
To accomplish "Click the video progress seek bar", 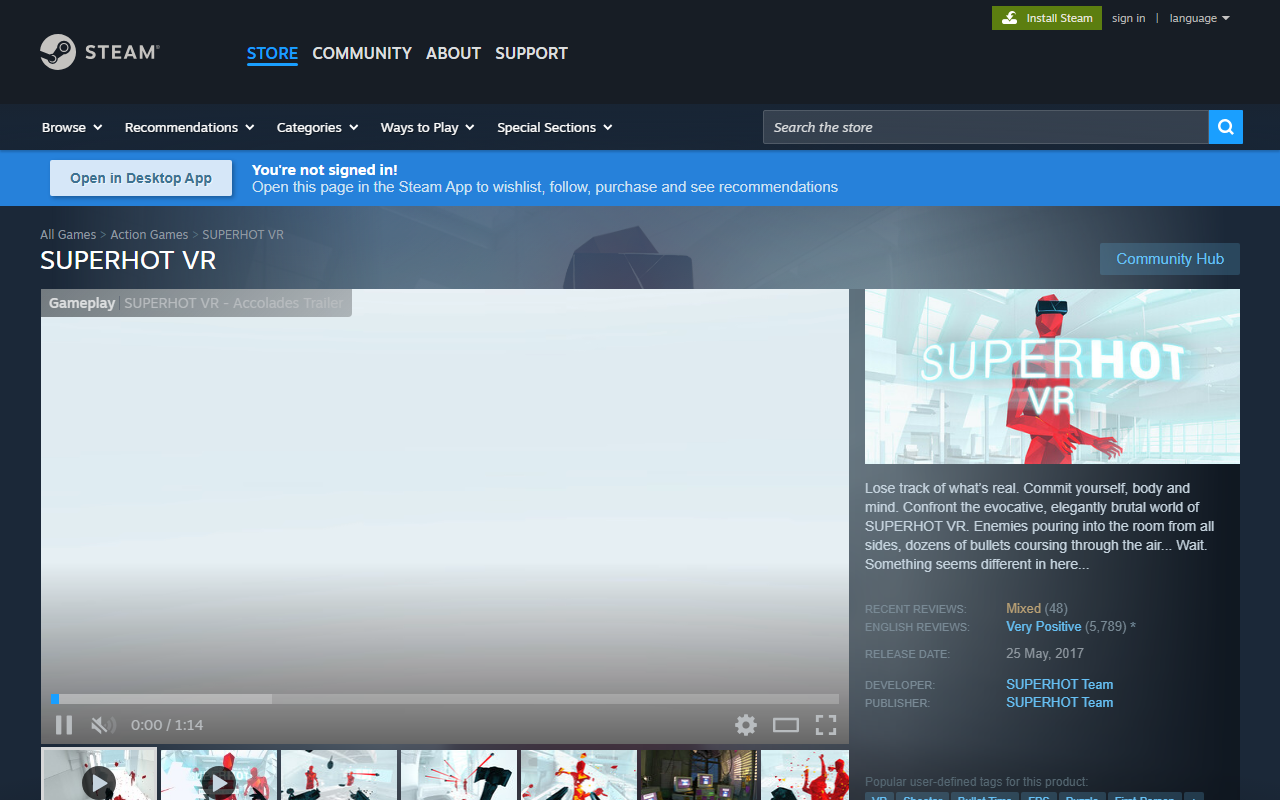I will pos(445,699).
